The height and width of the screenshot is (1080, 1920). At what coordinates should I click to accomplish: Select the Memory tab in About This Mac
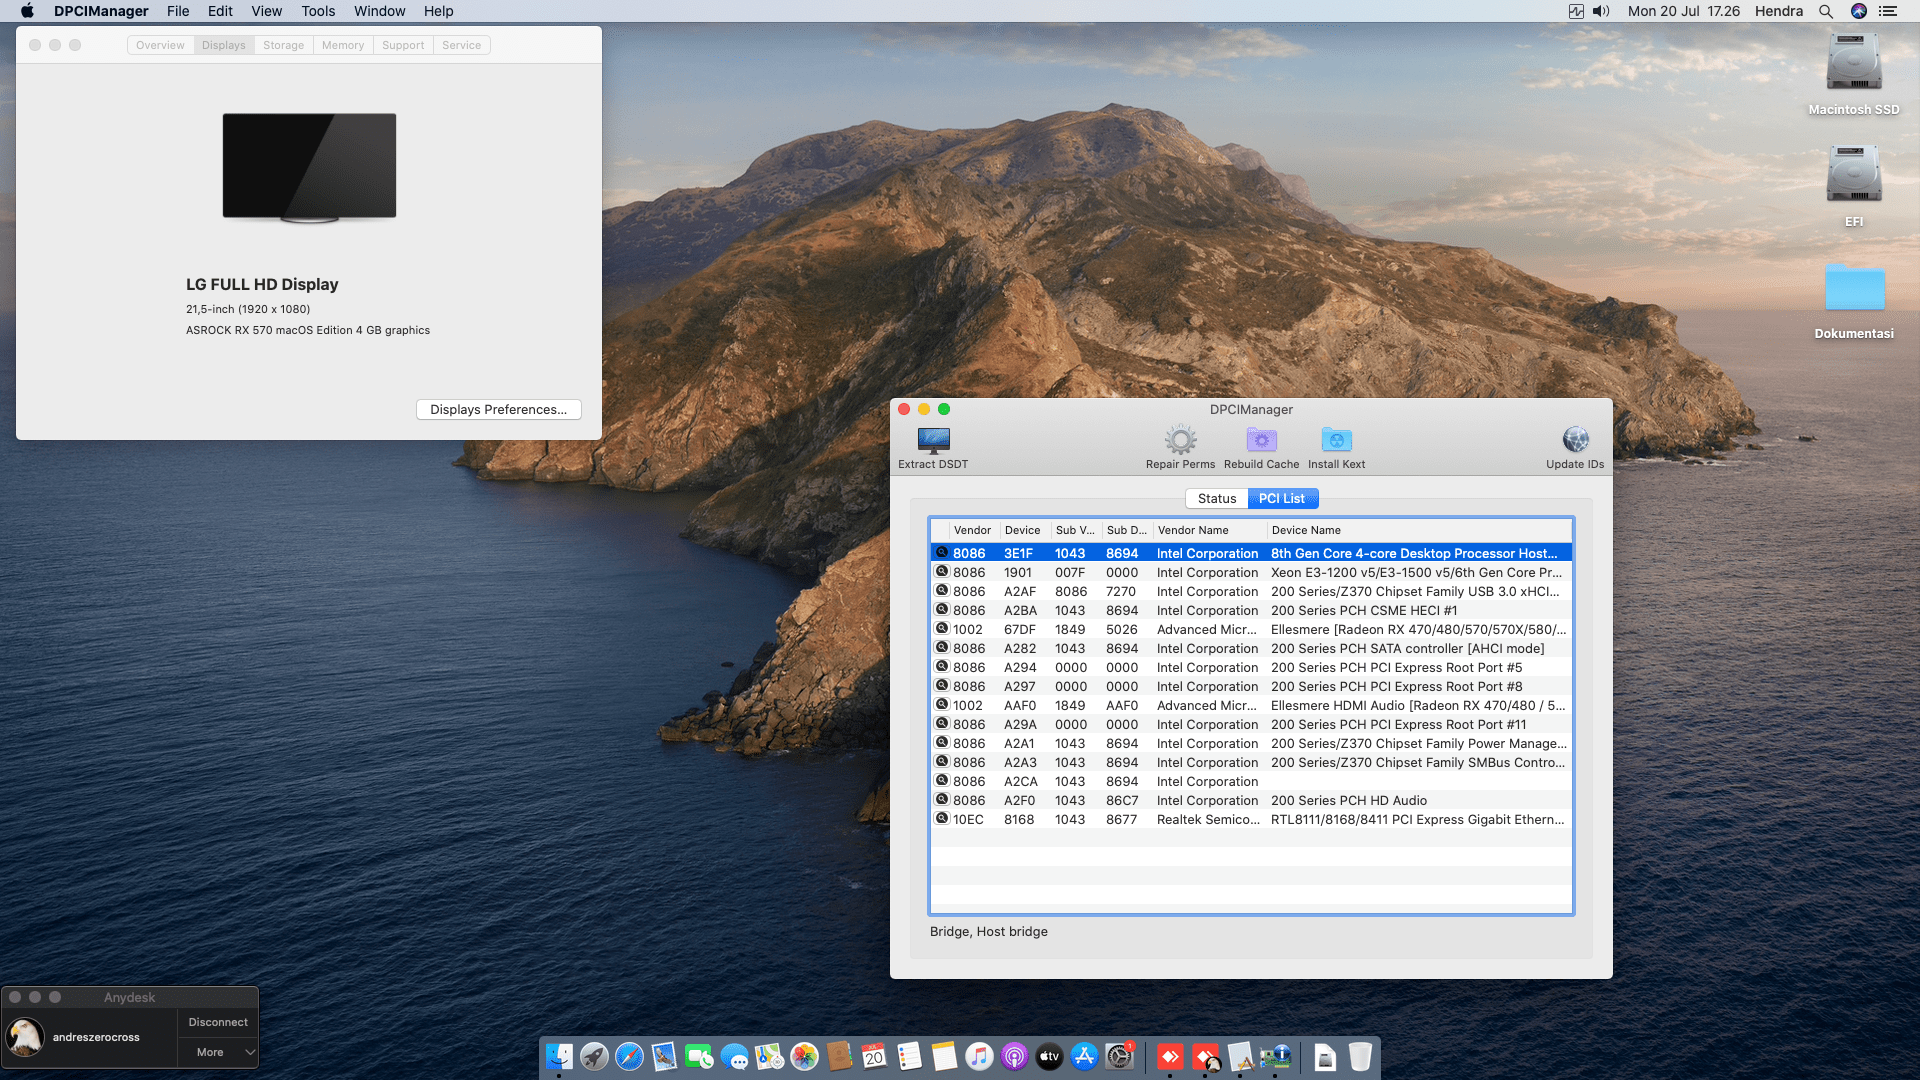(x=343, y=45)
